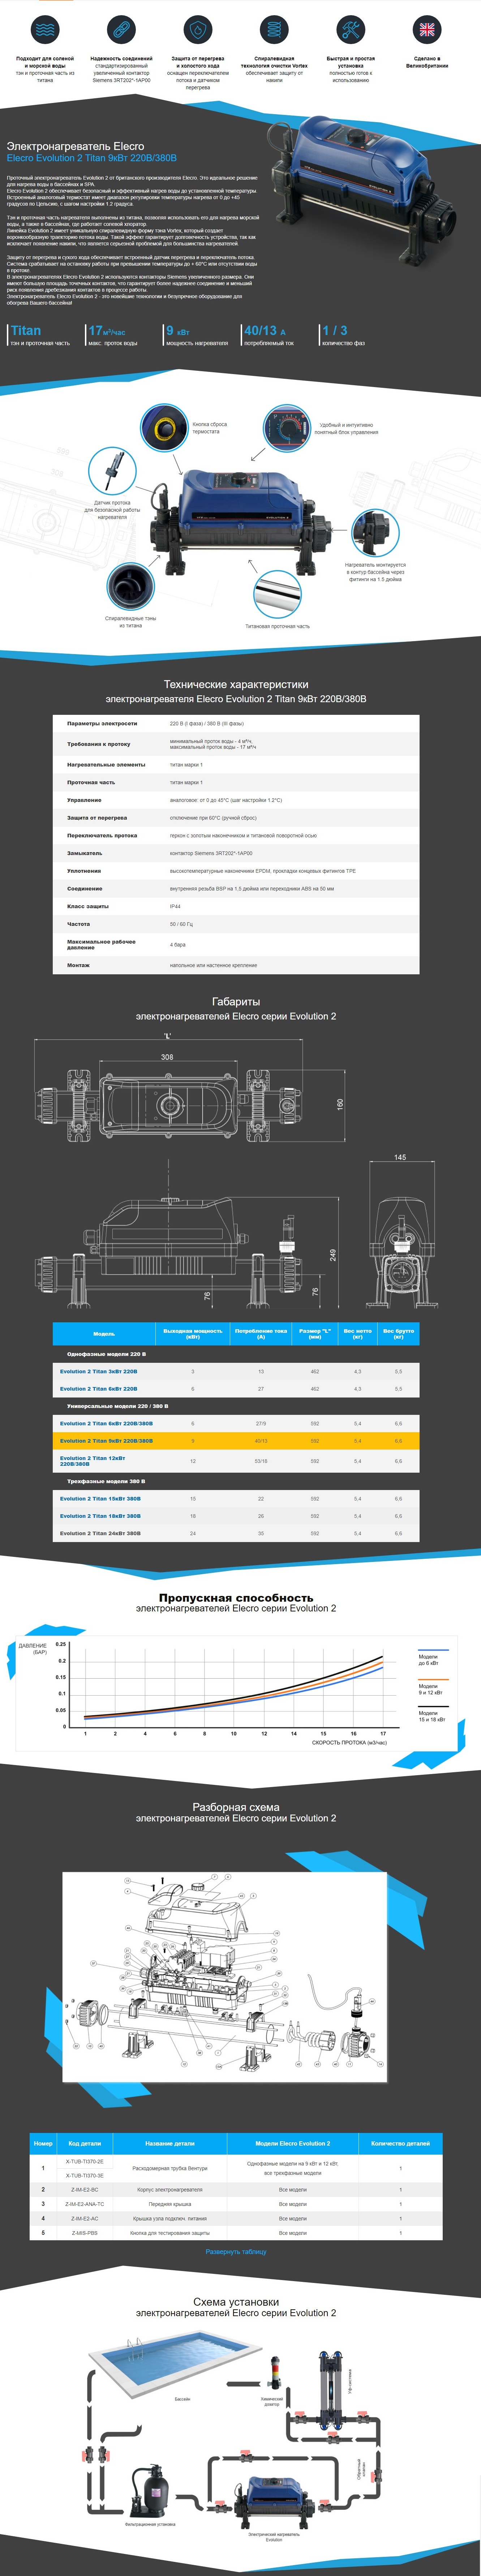The height and width of the screenshot is (2576, 481).
Task: Click the 'Однофазные модели 220 В' group row
Action: pyautogui.click(x=236, y=1354)
